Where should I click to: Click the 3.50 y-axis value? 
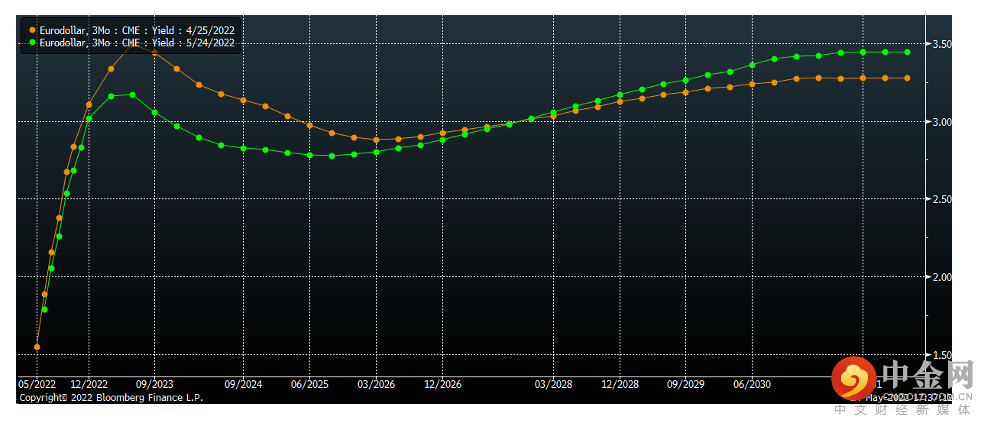point(942,44)
